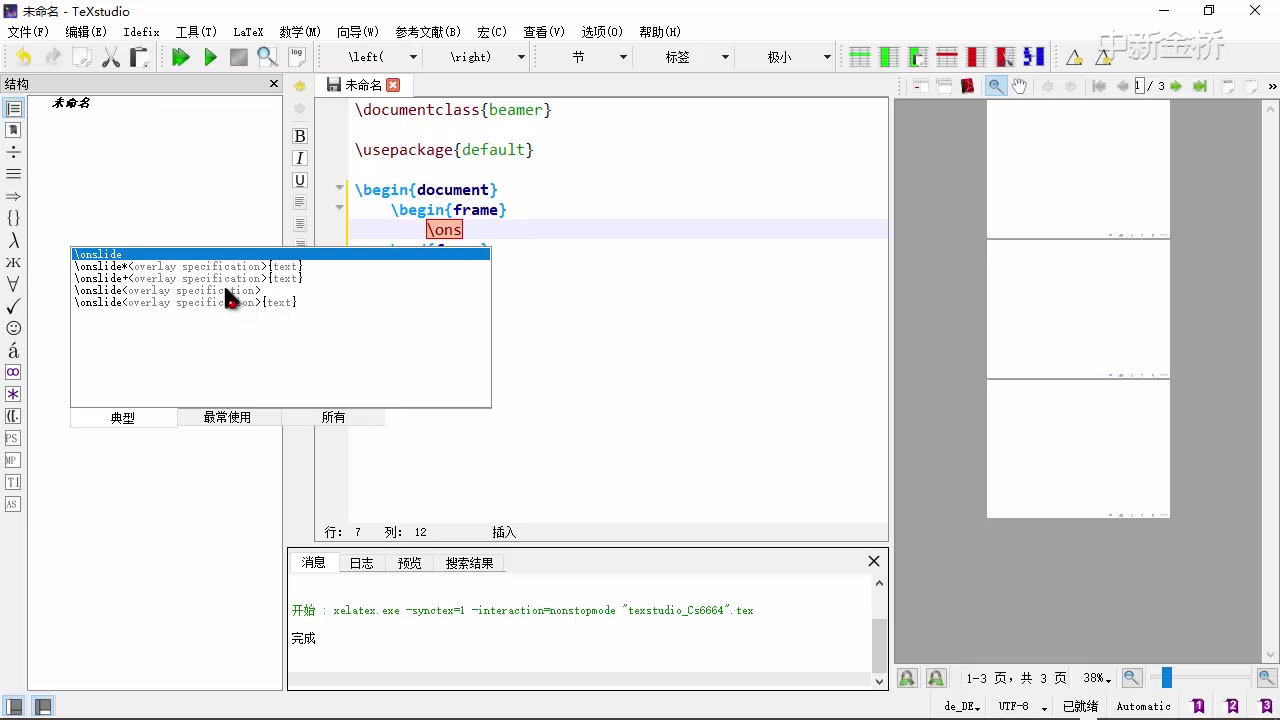Viewport: 1280px width, 720px height.
Task: Click the Paste clipboard icon
Action: pyautogui.click(x=139, y=58)
